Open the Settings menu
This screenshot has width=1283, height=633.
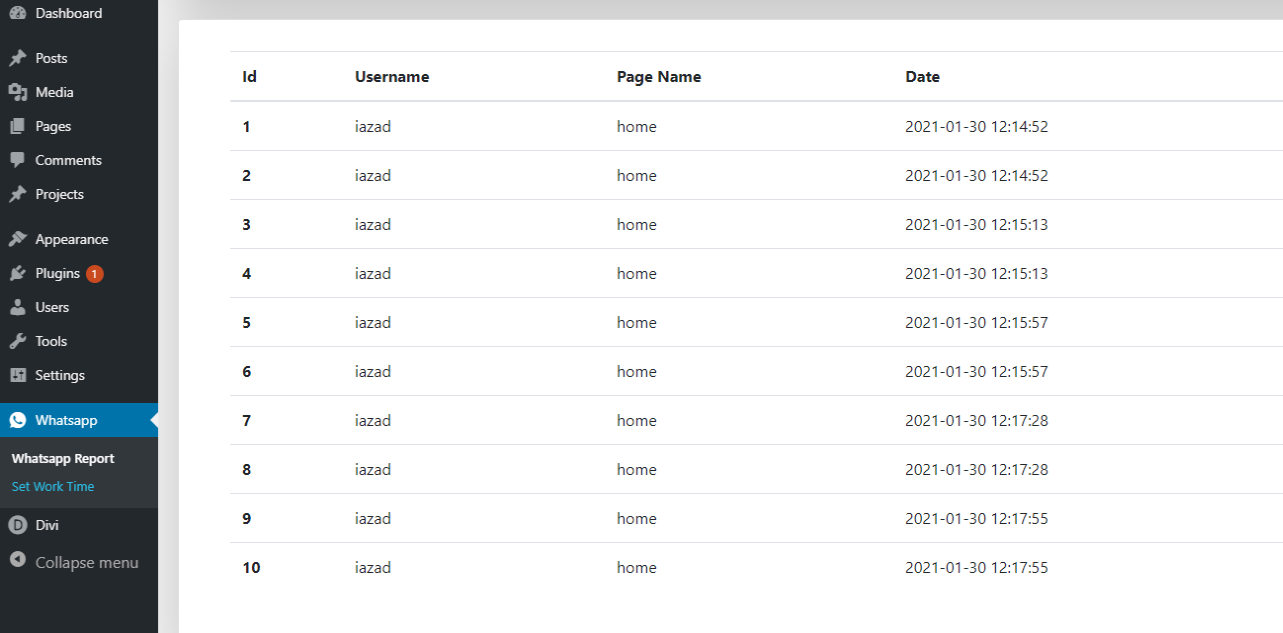point(60,375)
